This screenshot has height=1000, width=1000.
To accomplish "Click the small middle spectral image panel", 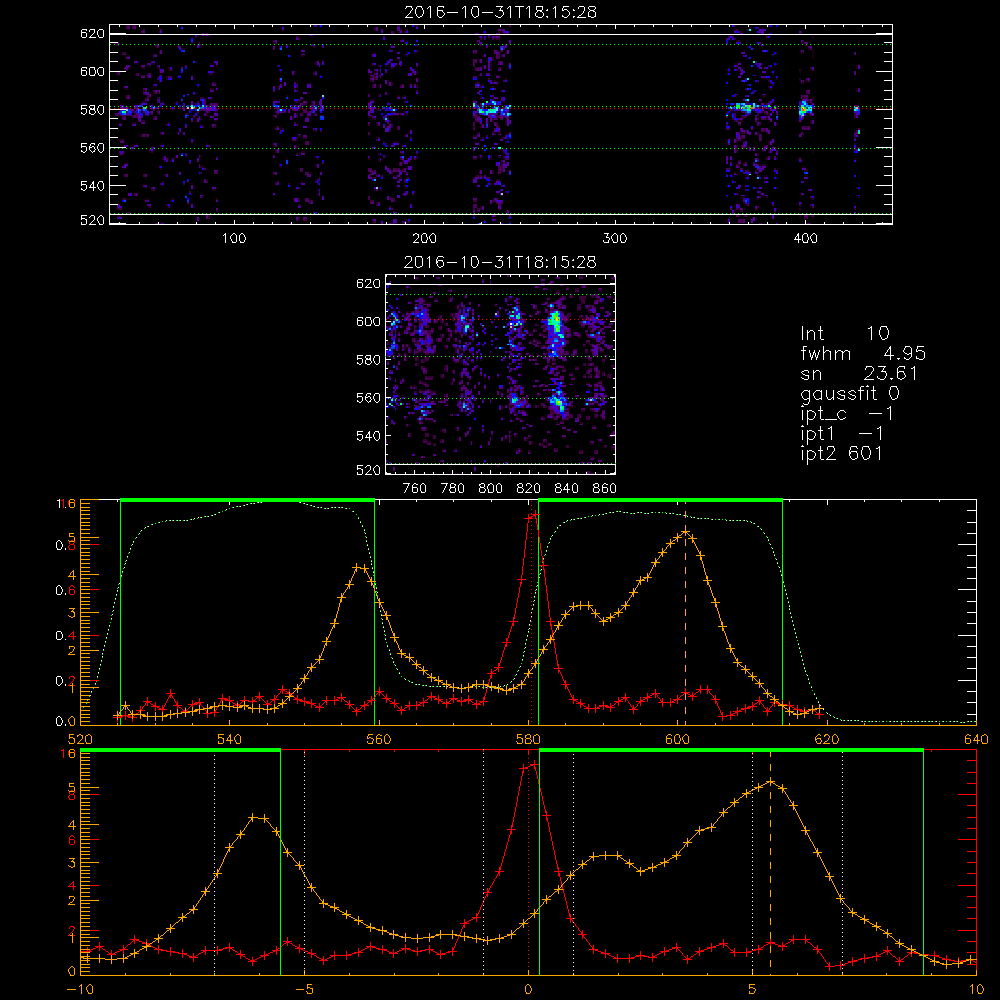I will pos(501,374).
